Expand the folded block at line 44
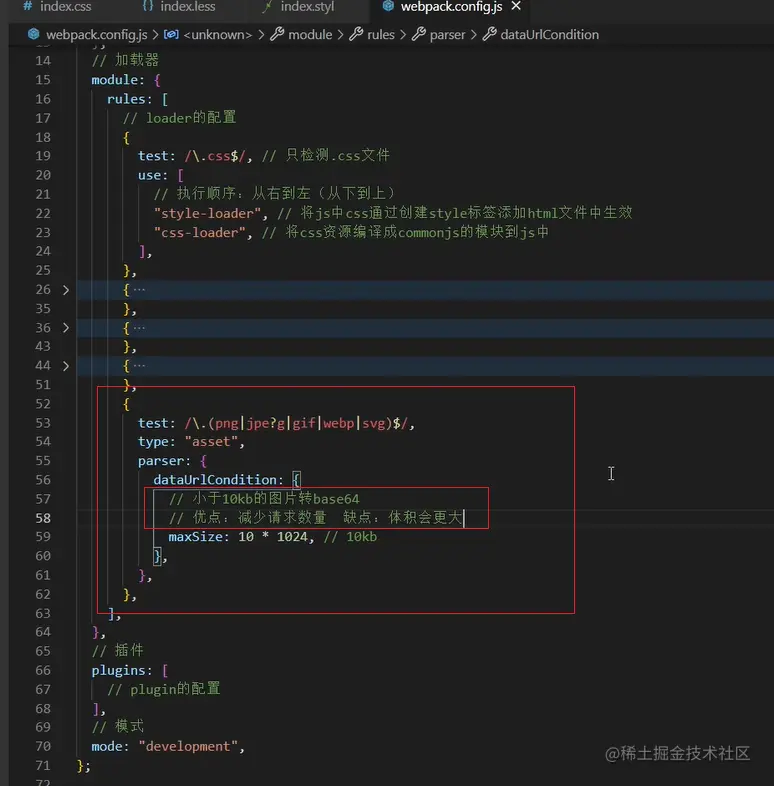The width and height of the screenshot is (774, 786). (66, 366)
